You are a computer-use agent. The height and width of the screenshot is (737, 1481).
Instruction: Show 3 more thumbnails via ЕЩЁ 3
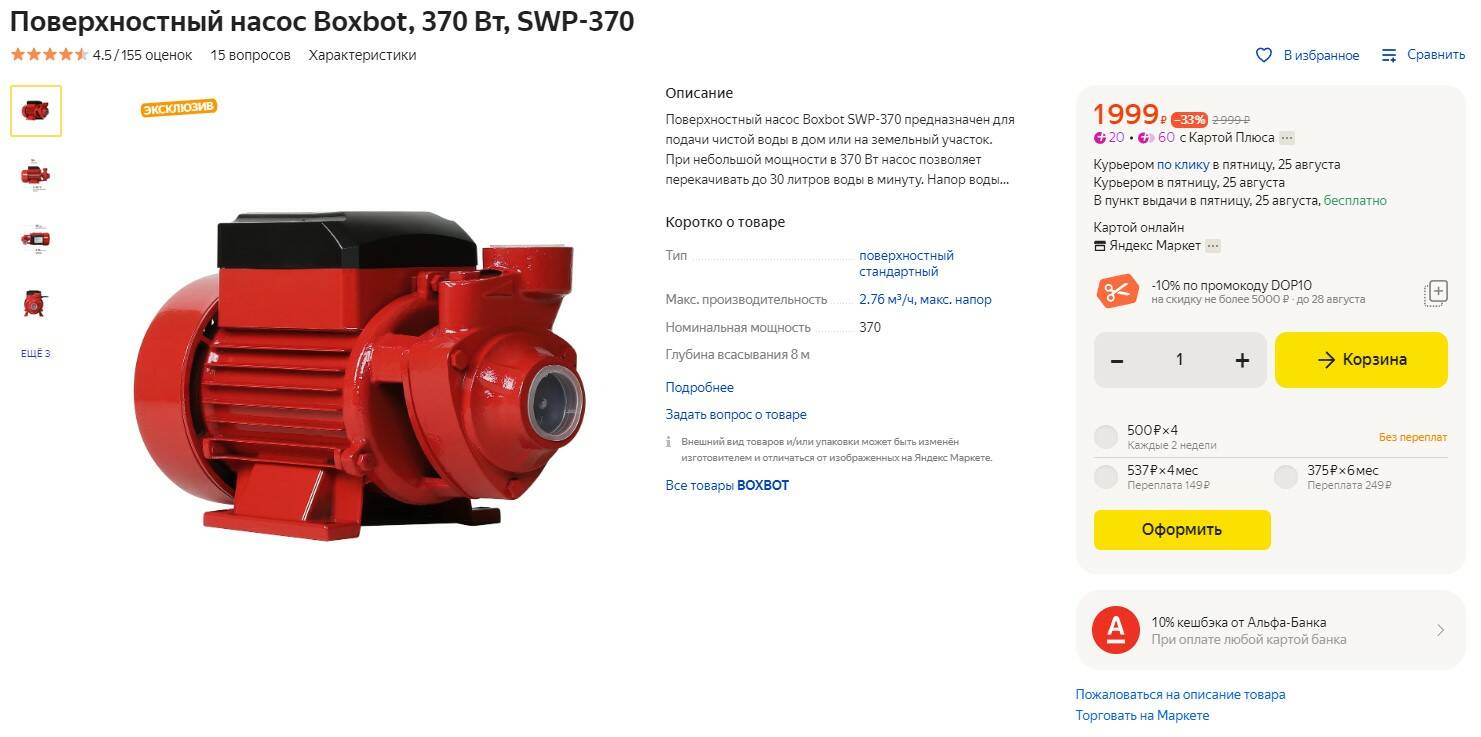point(36,354)
